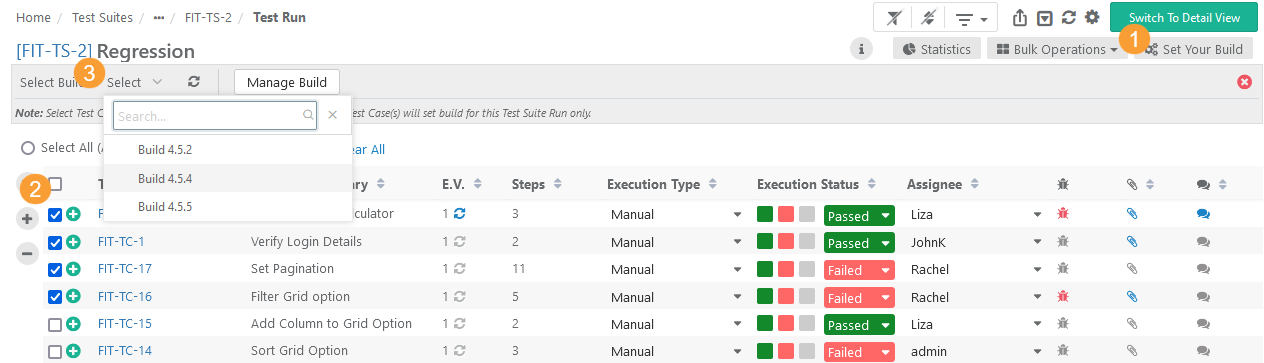Click the export share icon
1264x363 pixels.
[1020, 17]
